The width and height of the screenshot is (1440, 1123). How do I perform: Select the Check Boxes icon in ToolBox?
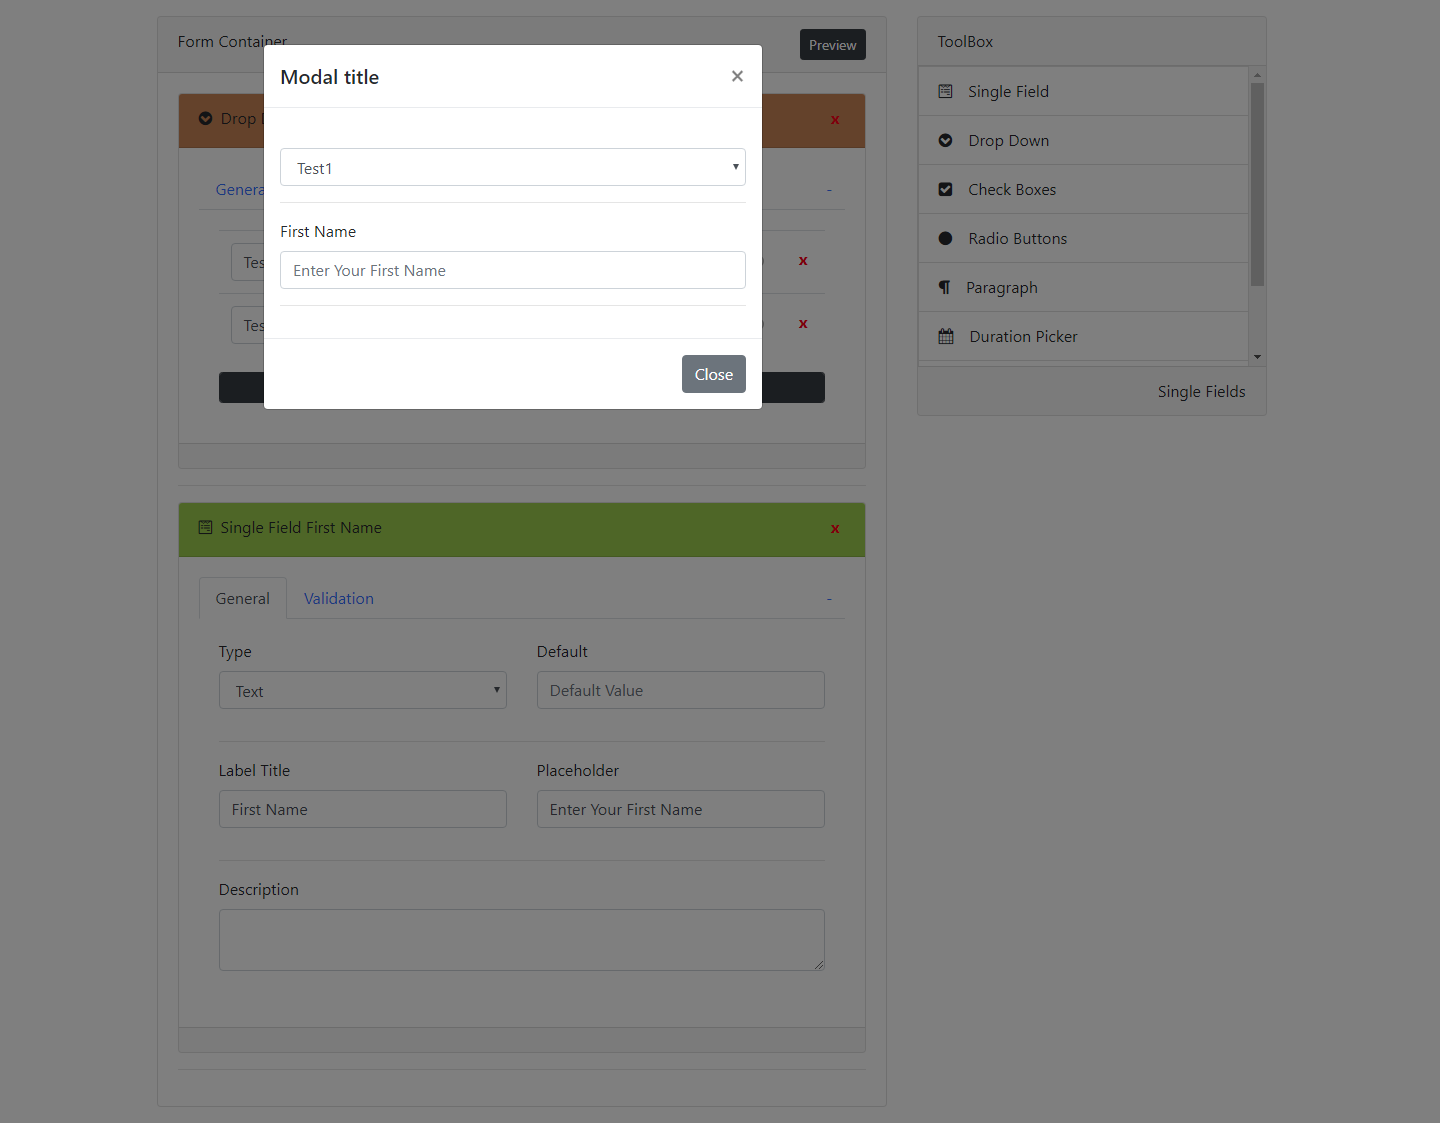(x=945, y=189)
